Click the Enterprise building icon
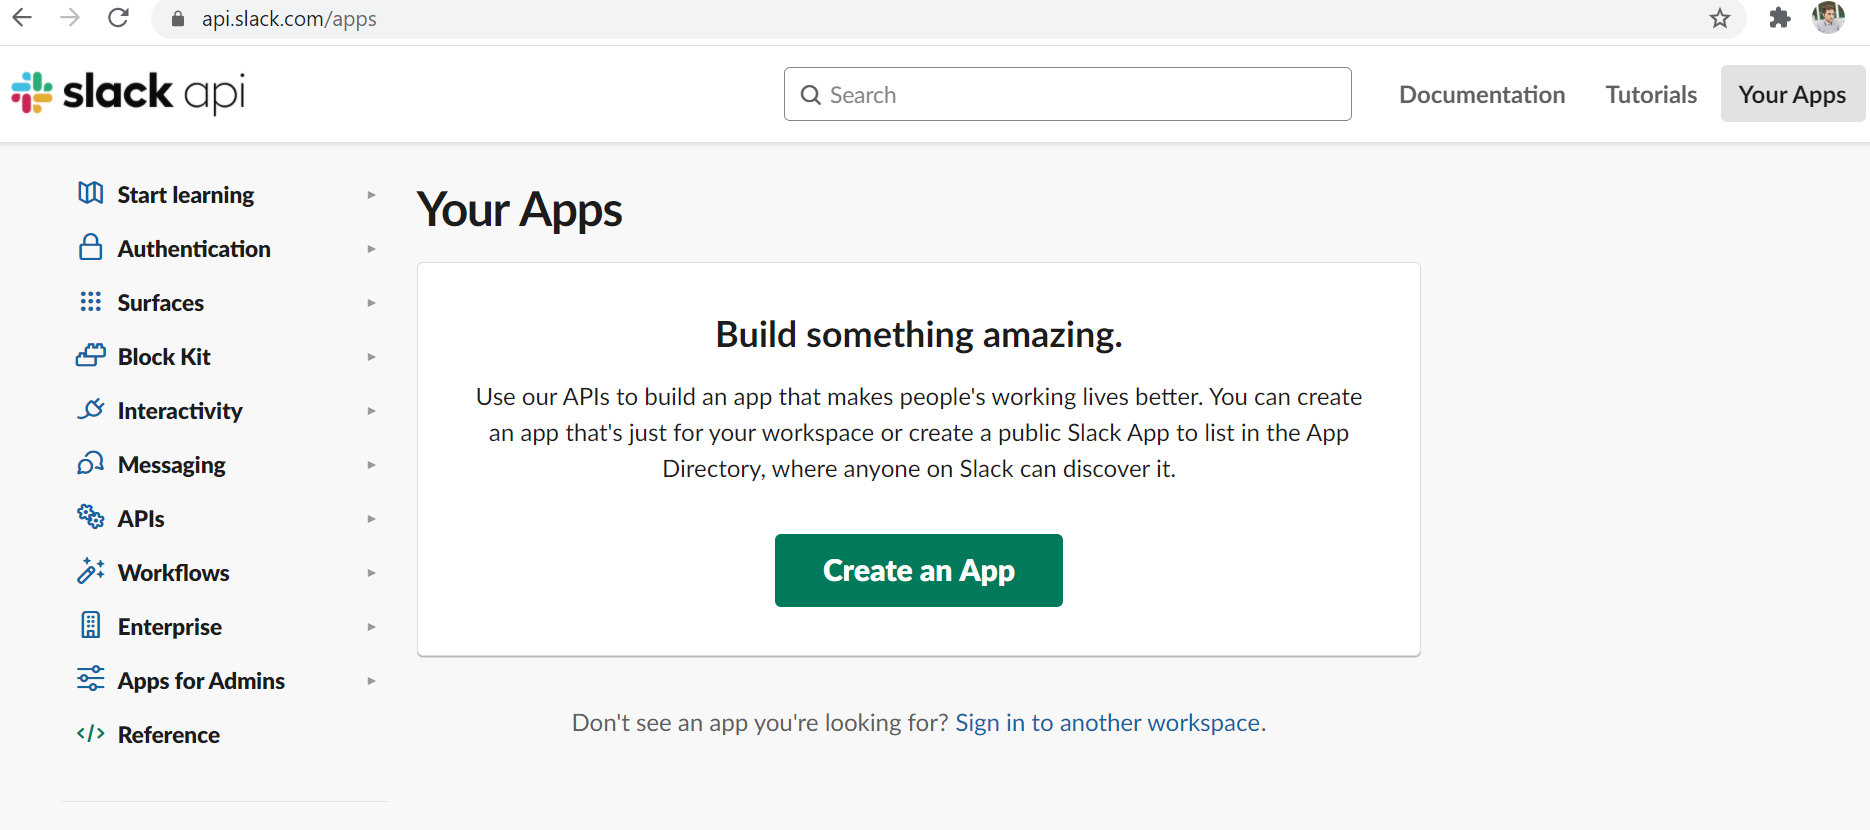Viewport: 1870px width, 830px height. (91, 625)
